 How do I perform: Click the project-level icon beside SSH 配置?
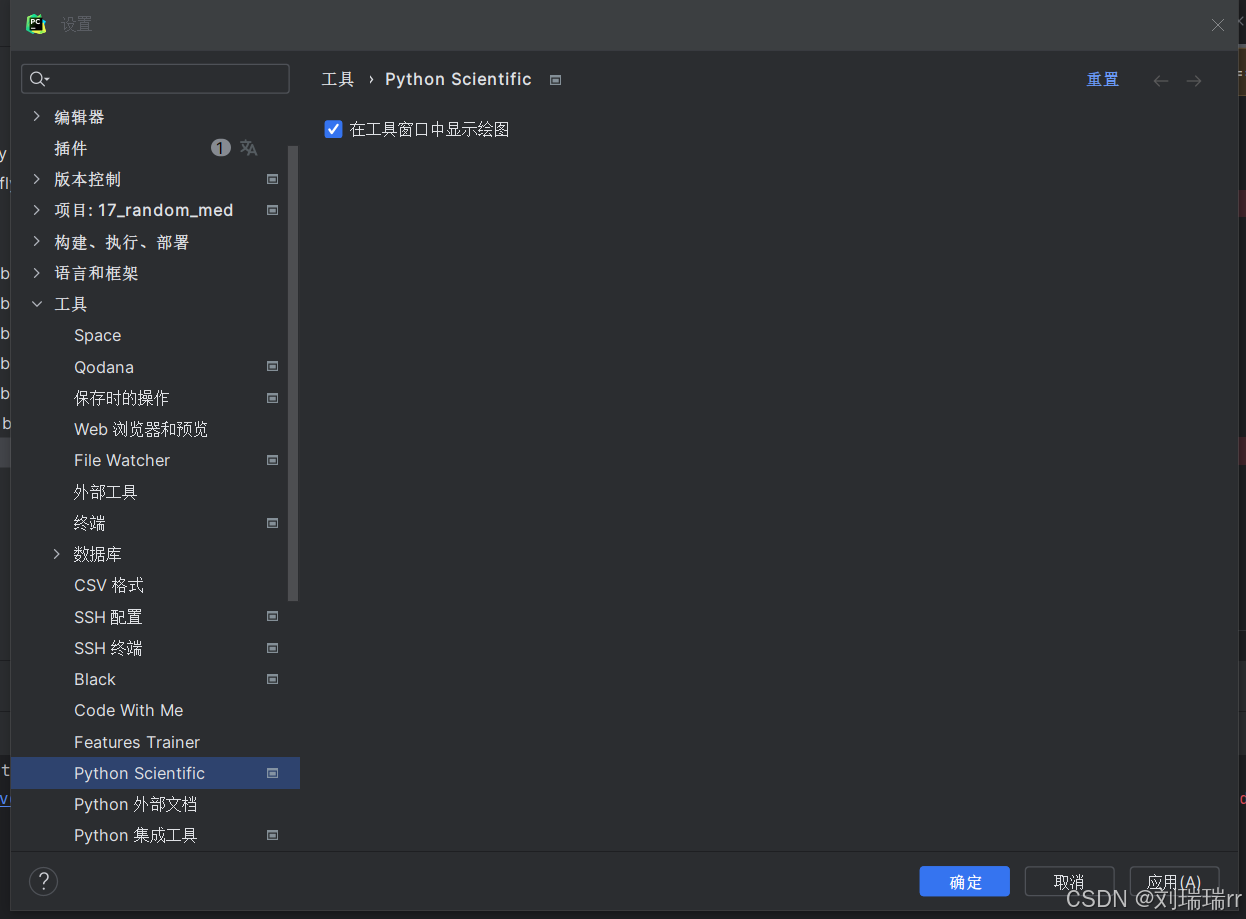point(272,617)
